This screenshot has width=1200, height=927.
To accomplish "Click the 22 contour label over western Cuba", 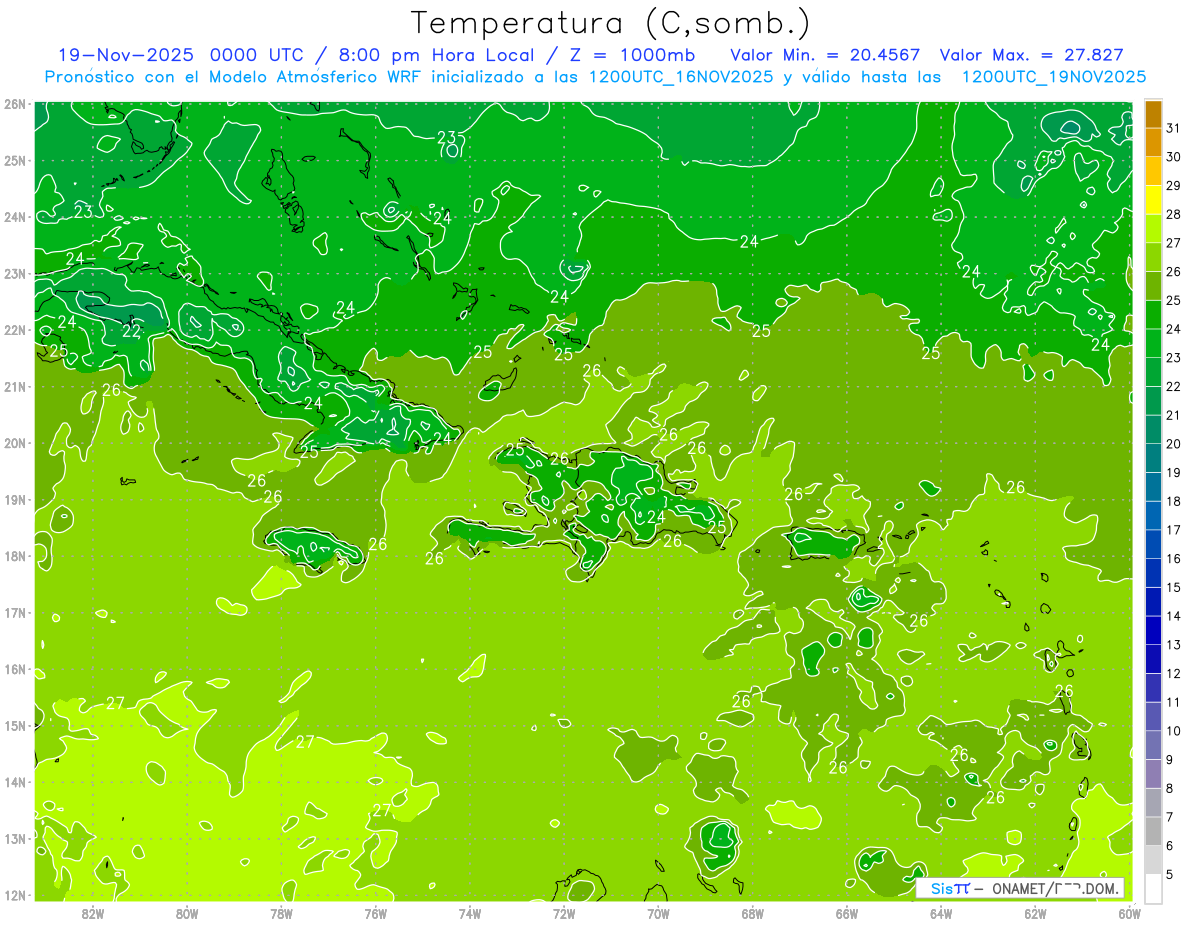I will [131, 331].
